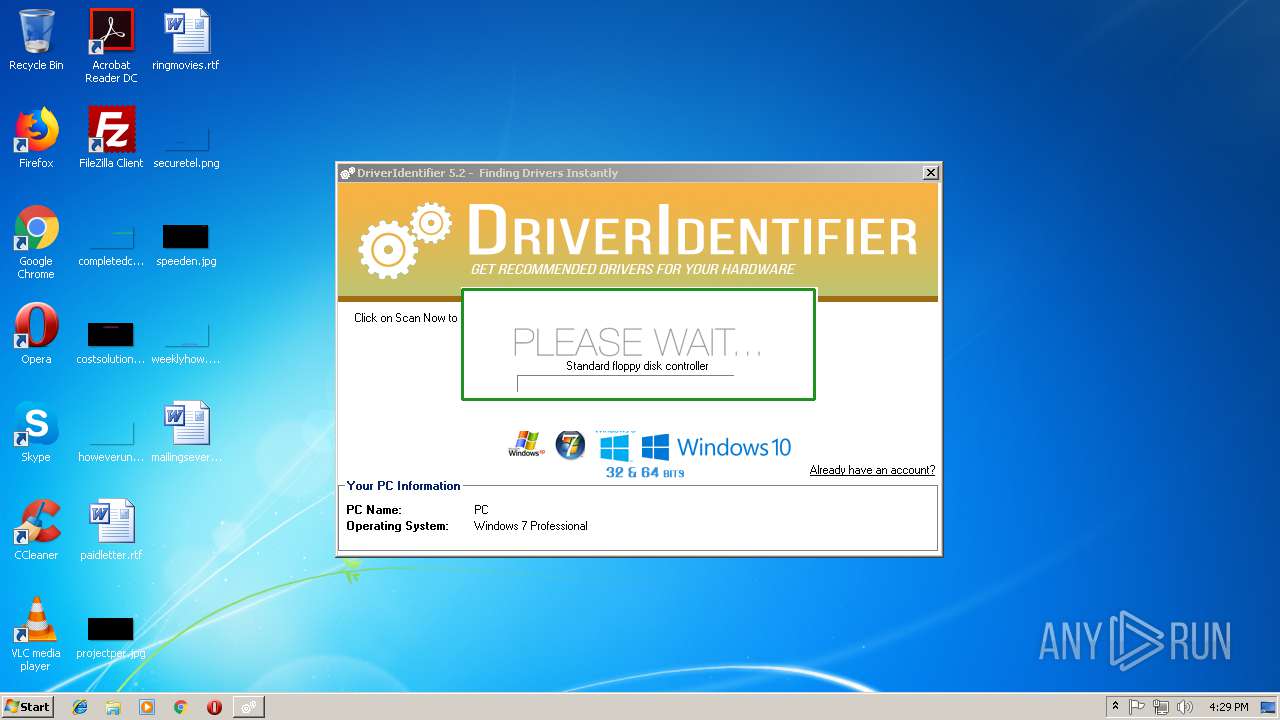Screen dimensions: 1280x720
Task: Select the ringmovies.rtf file
Action: tap(186, 40)
